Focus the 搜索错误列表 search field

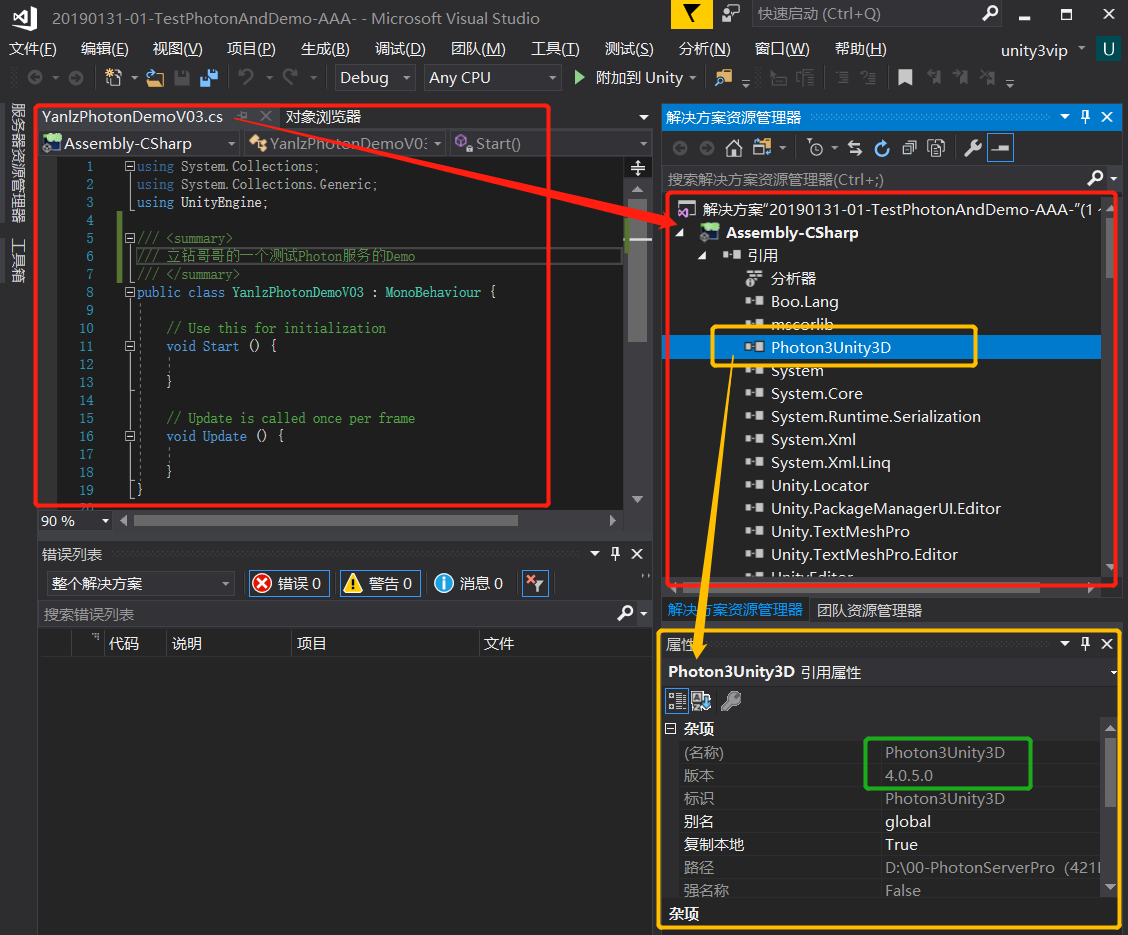(x=326, y=614)
